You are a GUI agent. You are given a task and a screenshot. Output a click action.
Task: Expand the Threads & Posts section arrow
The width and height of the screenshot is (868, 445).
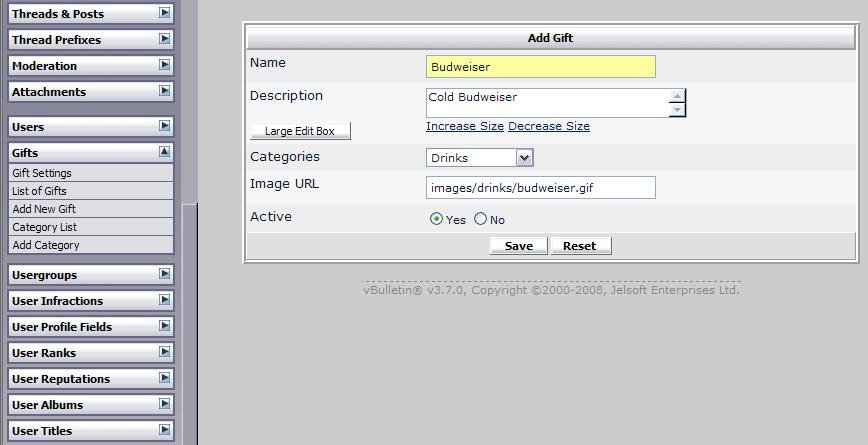point(164,13)
